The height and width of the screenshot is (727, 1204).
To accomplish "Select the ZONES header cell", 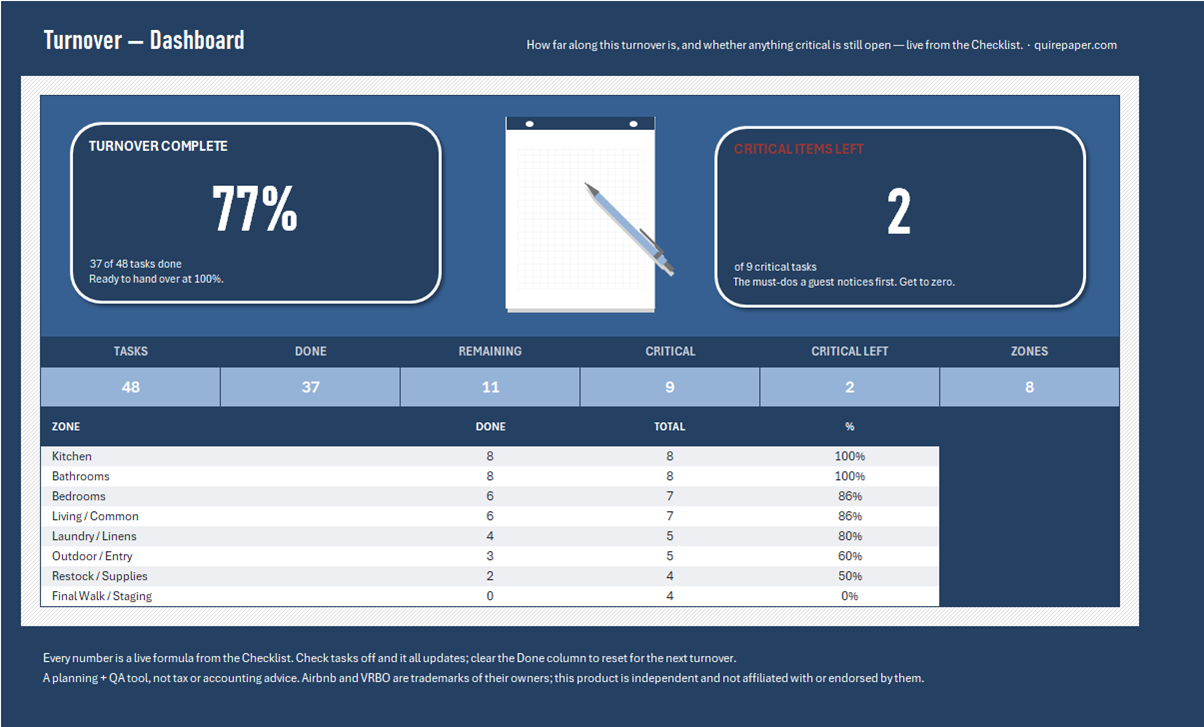I will (1030, 351).
